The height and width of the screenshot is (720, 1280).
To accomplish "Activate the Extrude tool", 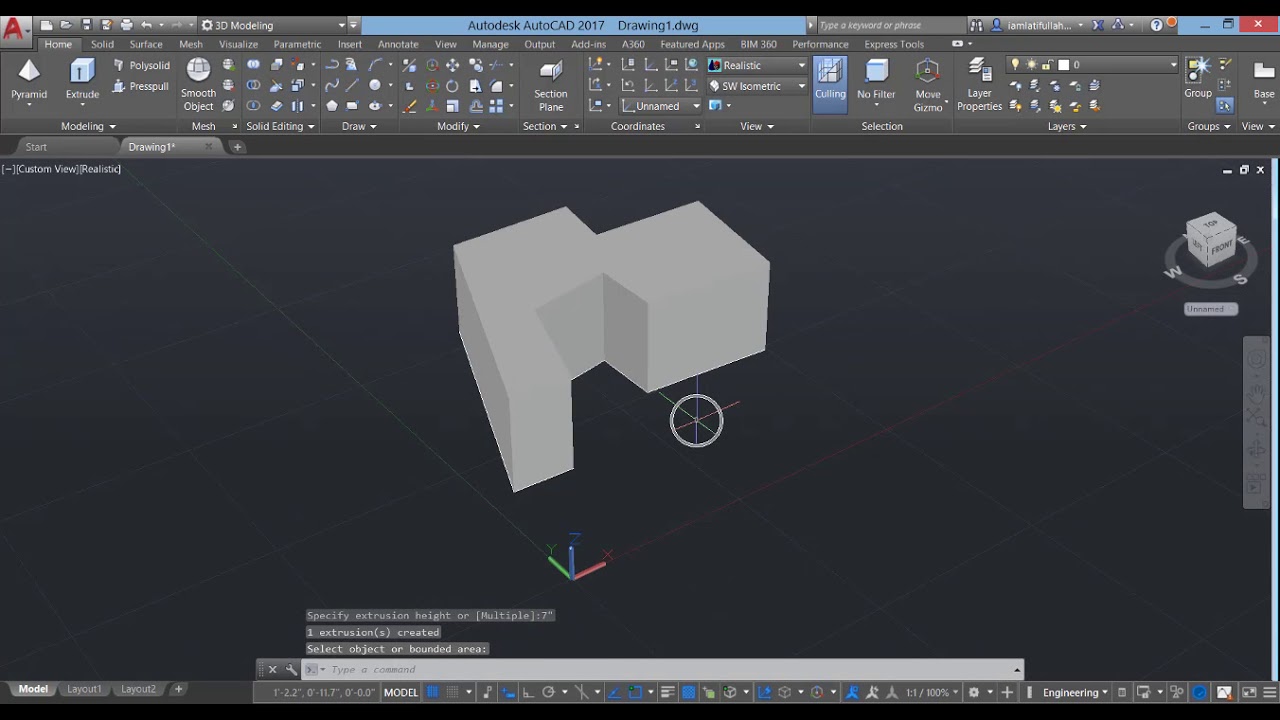I will pos(82,80).
